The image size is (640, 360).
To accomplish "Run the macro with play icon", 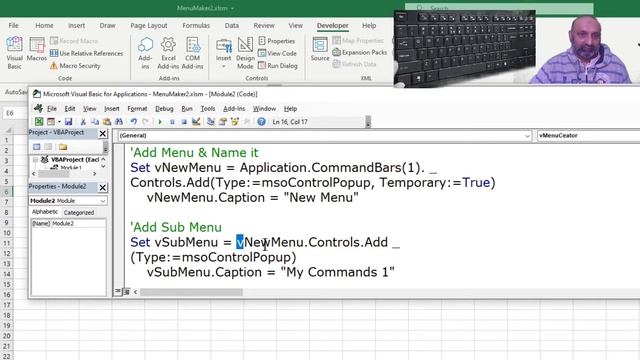I will coord(160,122).
